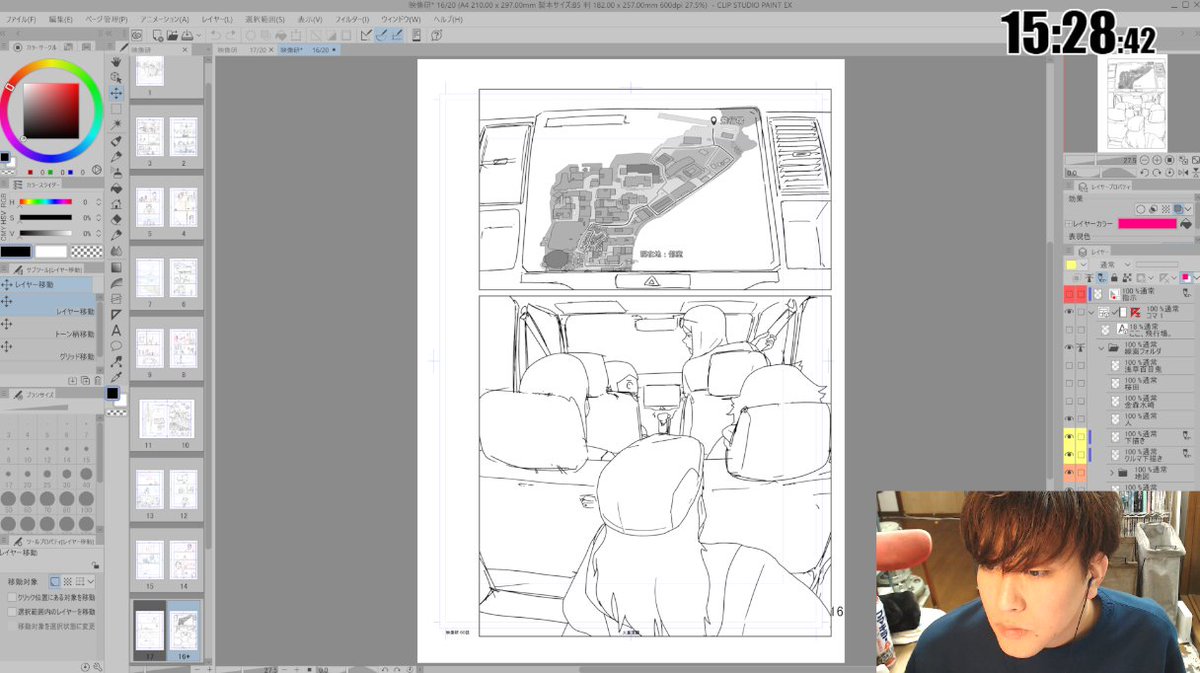Image resolution: width=1200 pixels, height=673 pixels.
Task: Toggle visibility eye of コマ1 layer
Action: tap(1069, 312)
